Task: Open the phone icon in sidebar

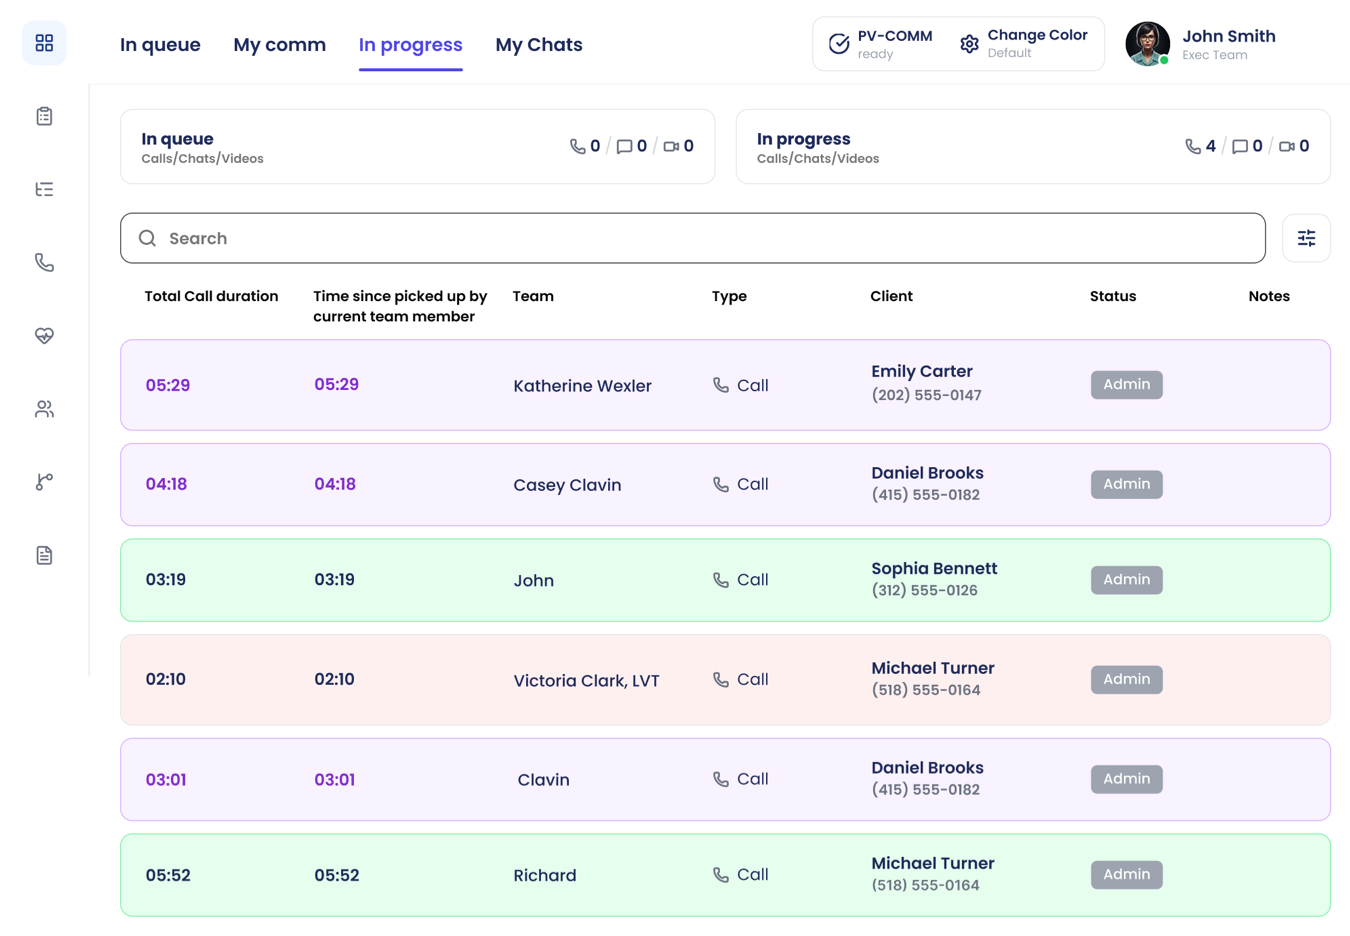Action: pyautogui.click(x=44, y=262)
